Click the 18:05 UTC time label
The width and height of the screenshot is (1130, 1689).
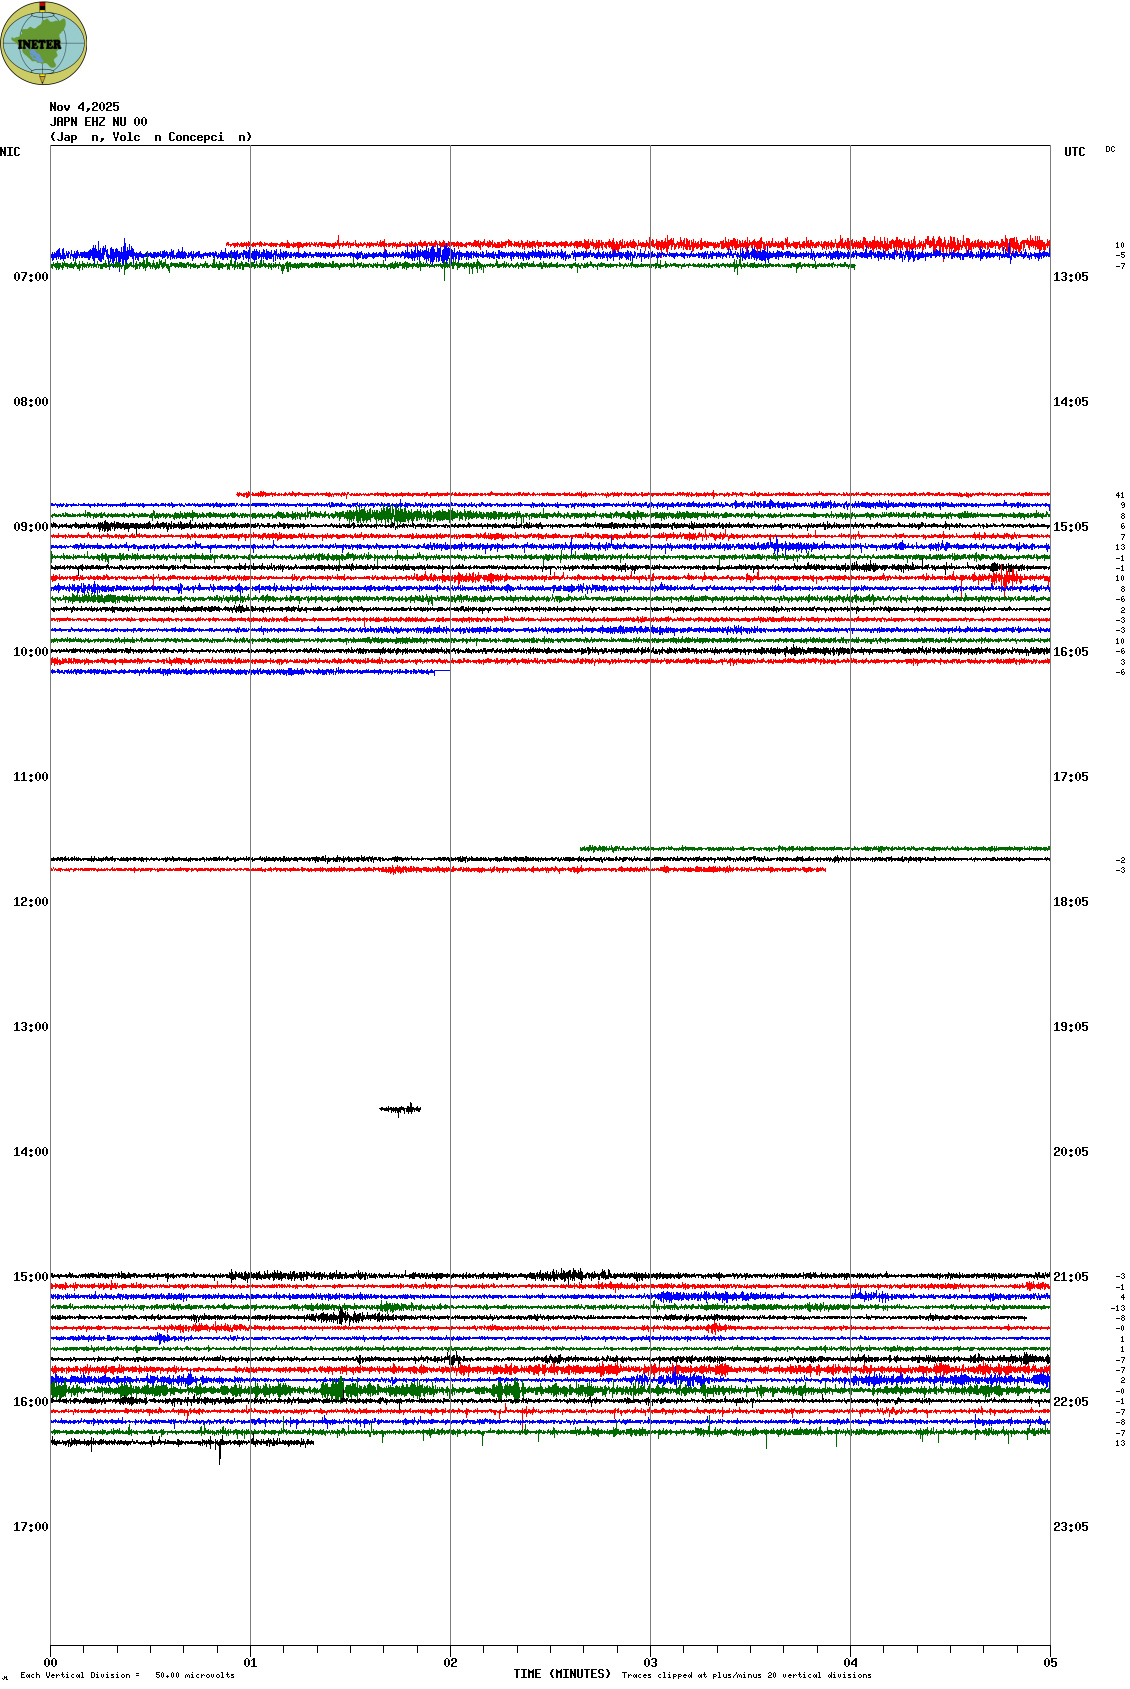click(1070, 902)
